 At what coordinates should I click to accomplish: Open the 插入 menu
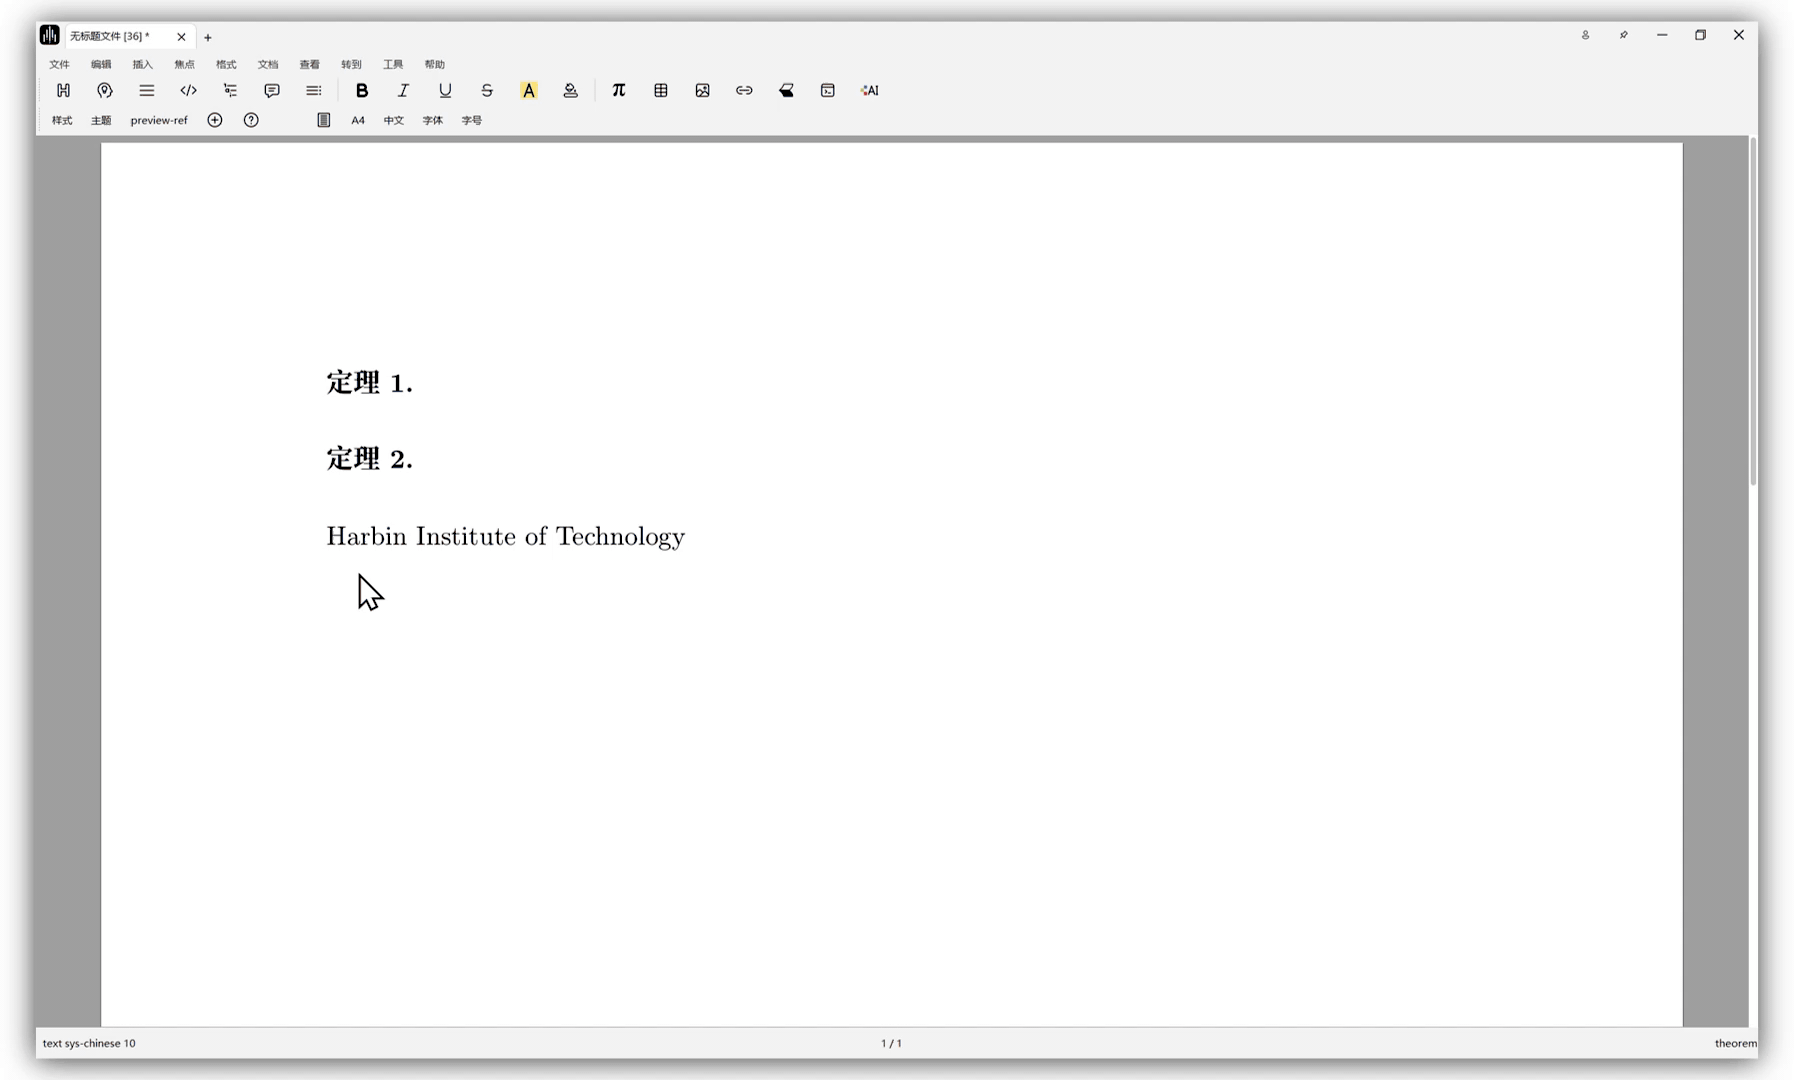click(x=143, y=64)
